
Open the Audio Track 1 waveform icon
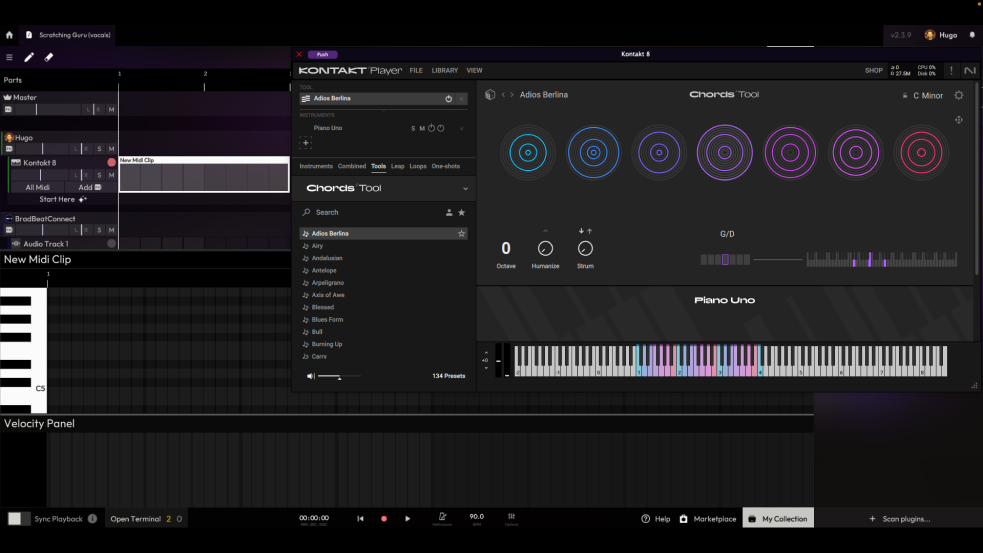pos(16,244)
